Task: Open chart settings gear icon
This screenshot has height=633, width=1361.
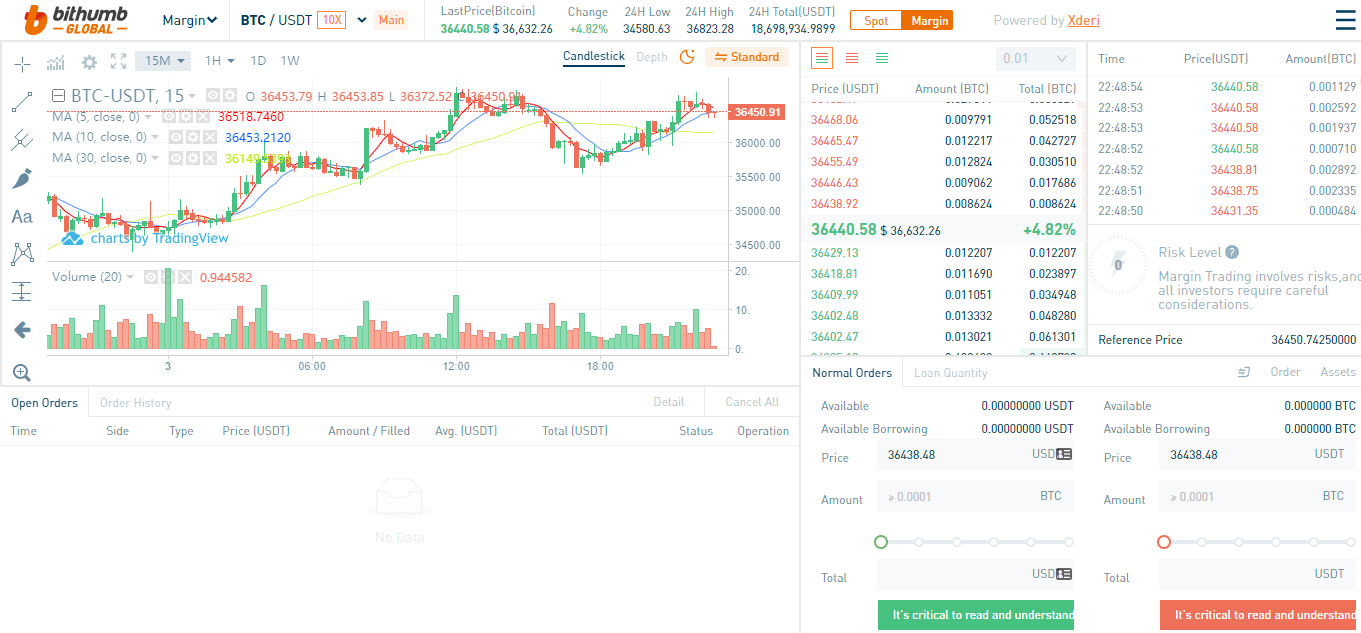Action: pos(89,62)
